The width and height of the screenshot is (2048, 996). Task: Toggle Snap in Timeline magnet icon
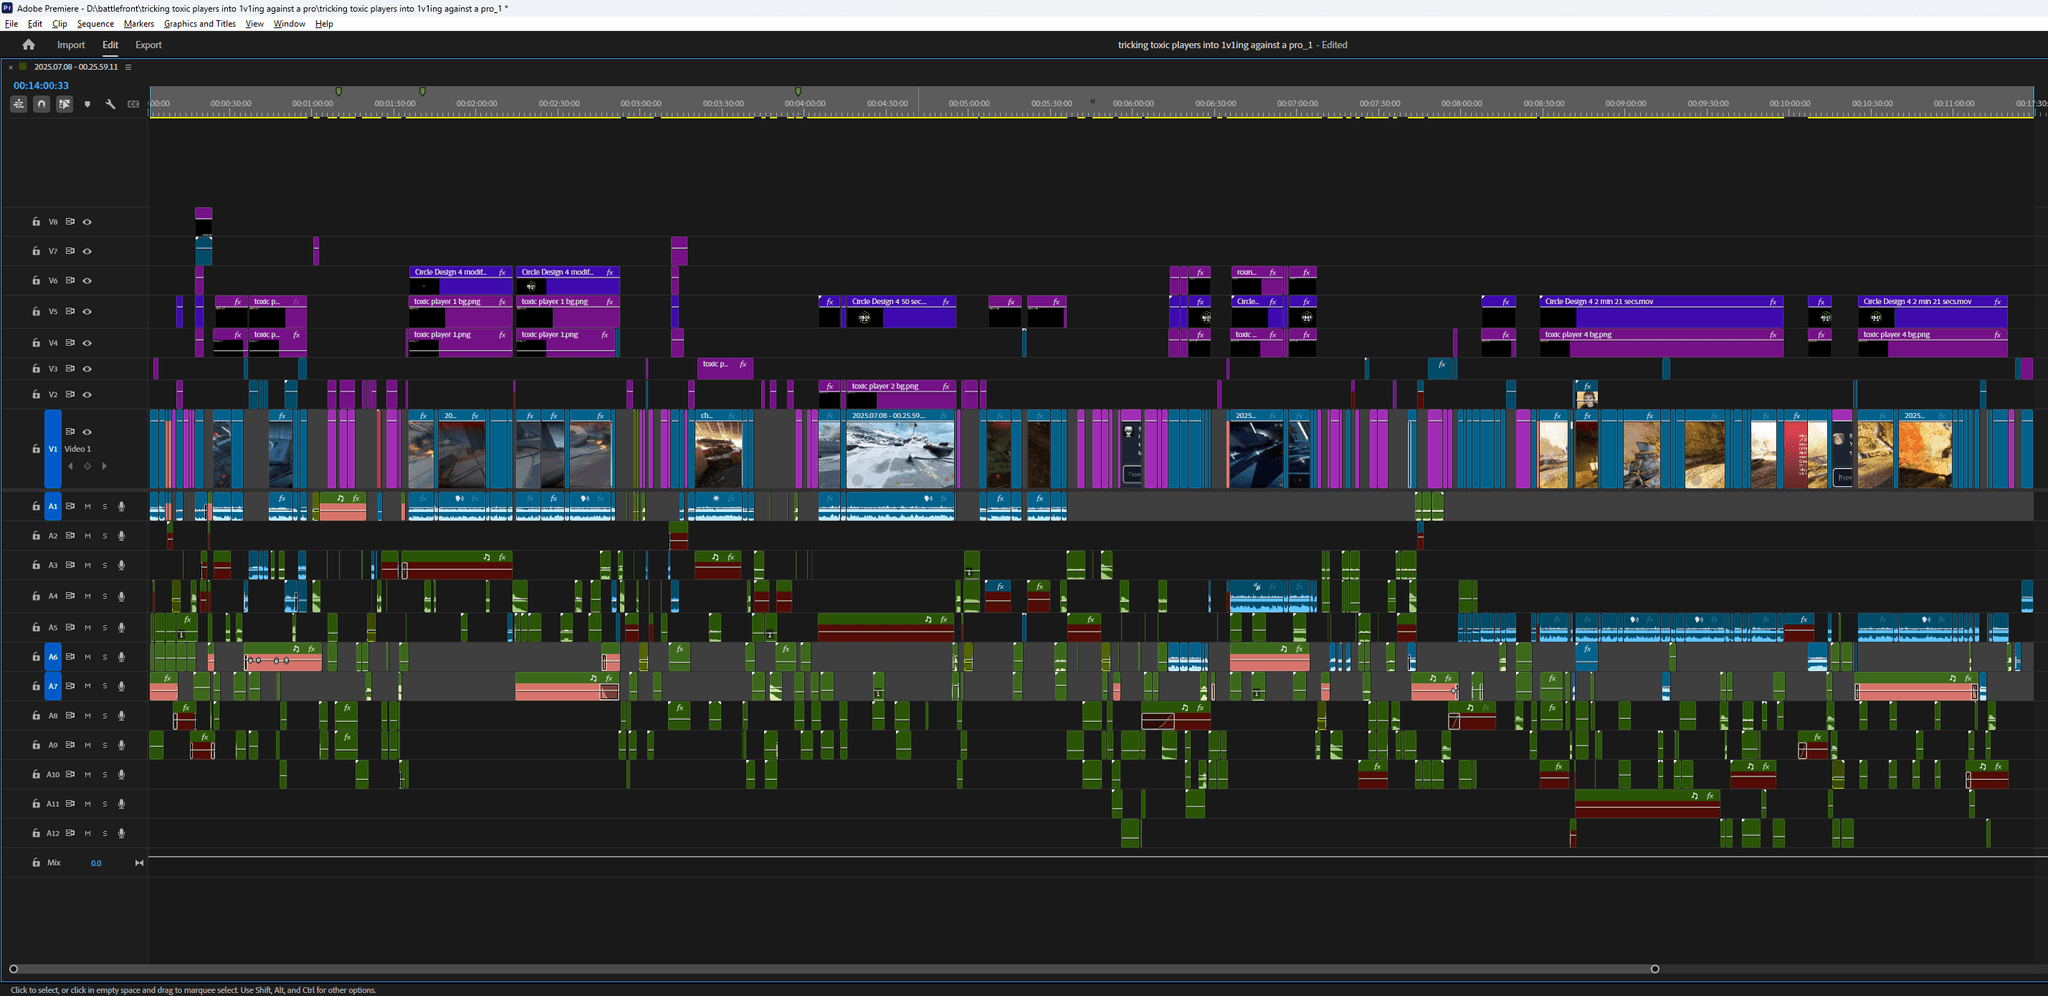click(41, 104)
